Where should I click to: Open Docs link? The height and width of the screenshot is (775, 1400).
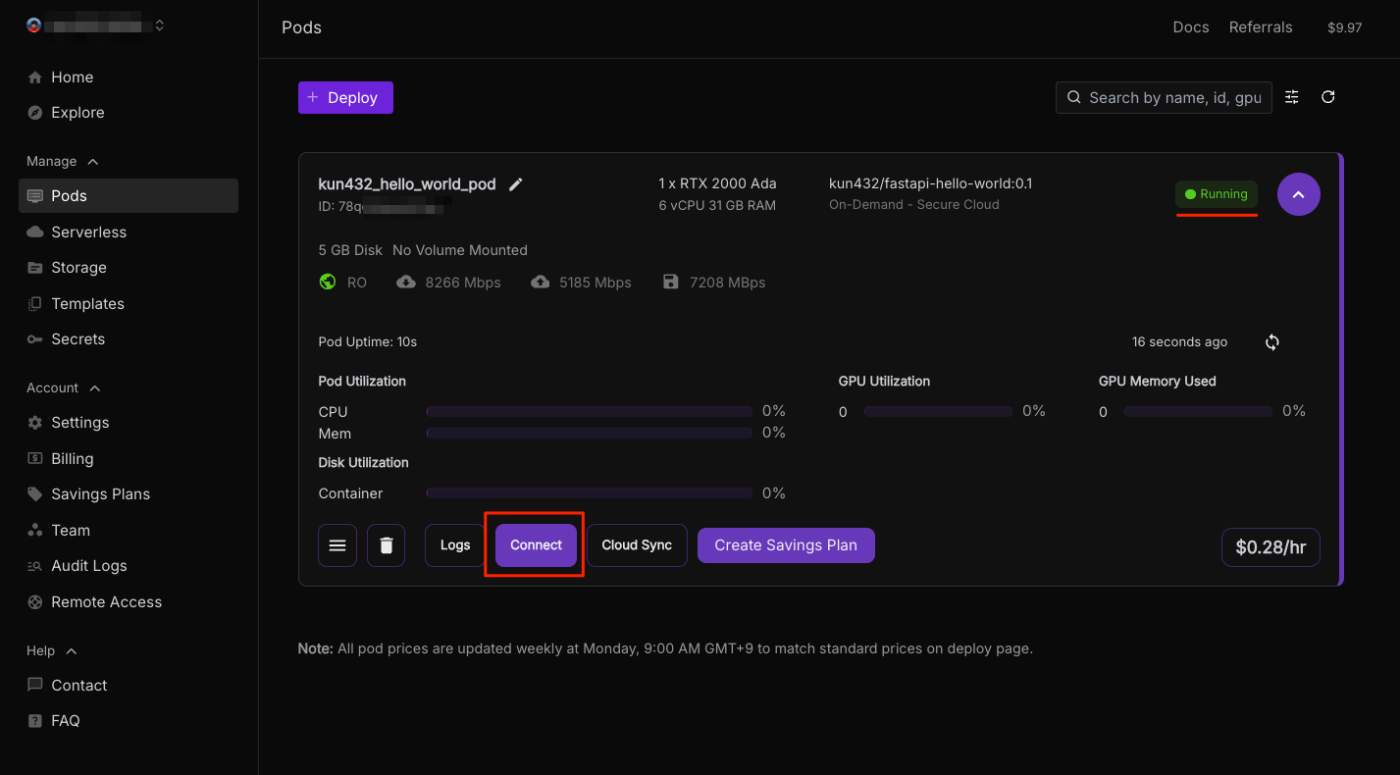[1191, 27]
